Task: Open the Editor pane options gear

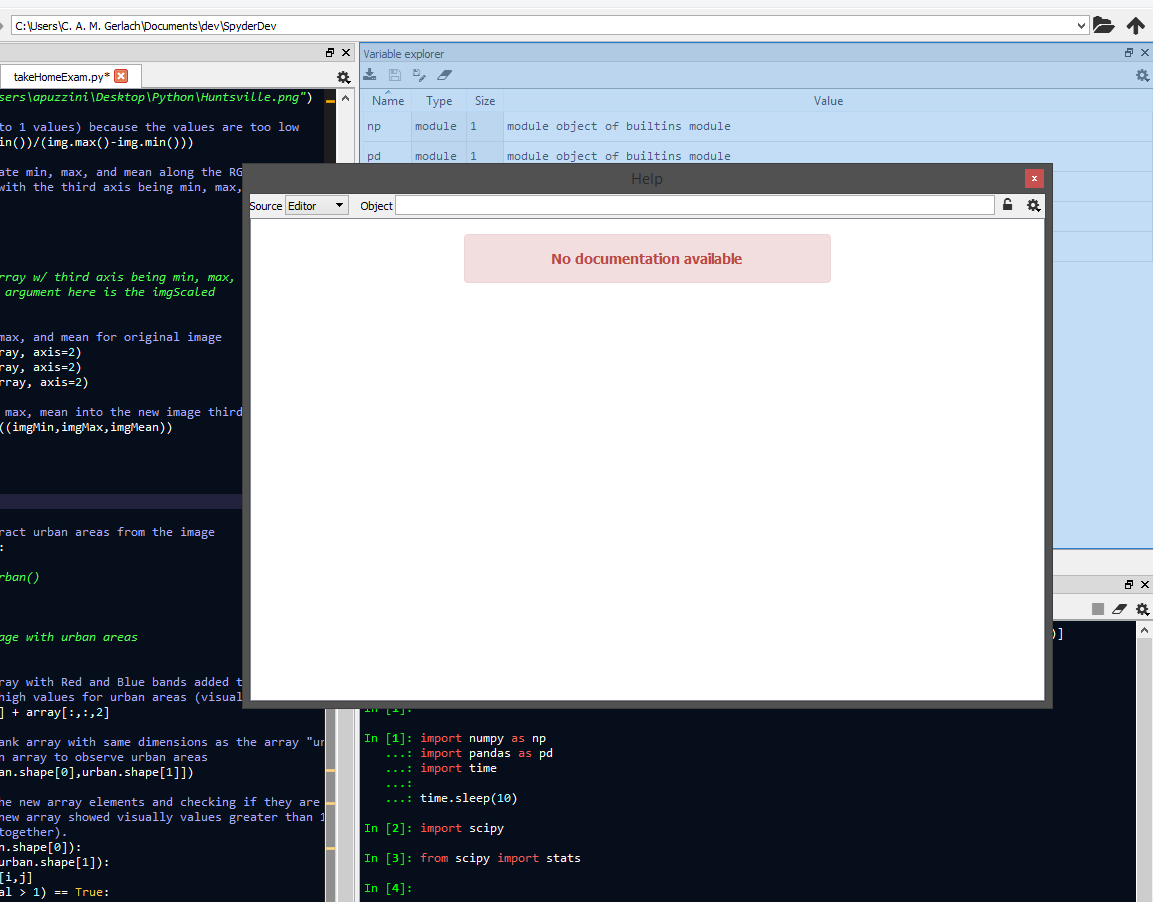Action: coord(343,76)
